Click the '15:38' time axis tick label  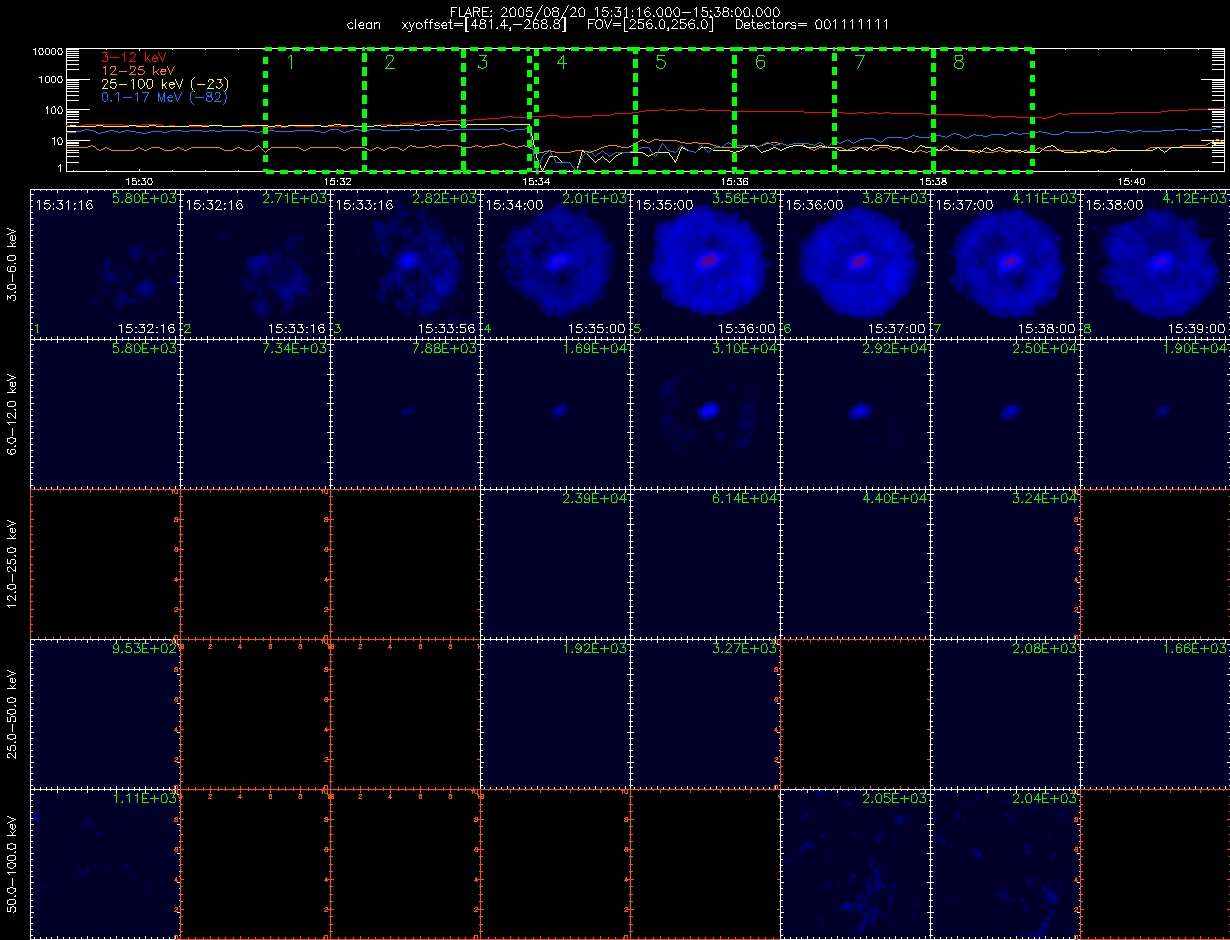click(933, 181)
